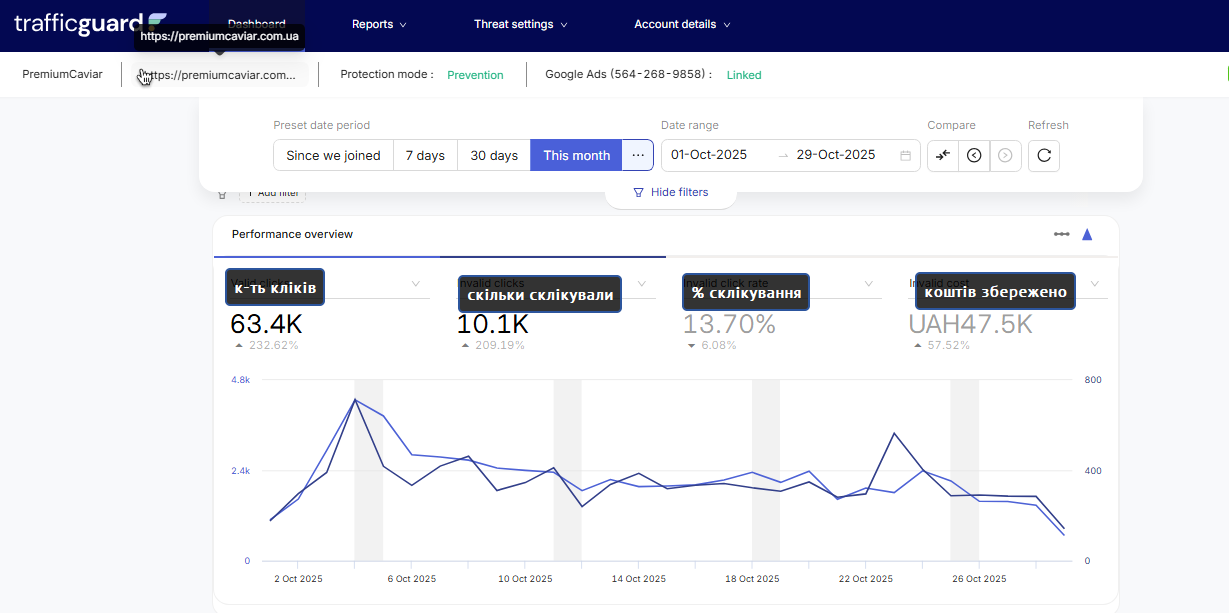
Task: Click the chart options icon in Performance overview
Action: tap(1061, 234)
